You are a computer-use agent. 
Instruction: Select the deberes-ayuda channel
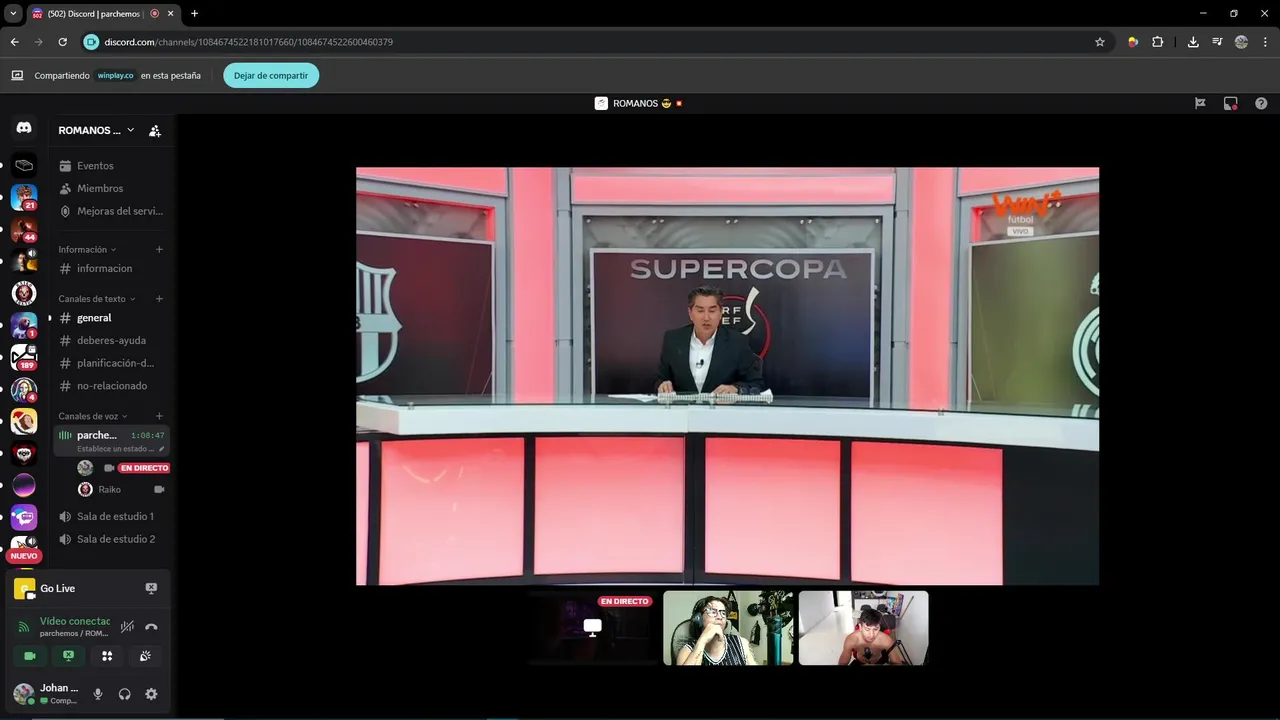point(110,340)
